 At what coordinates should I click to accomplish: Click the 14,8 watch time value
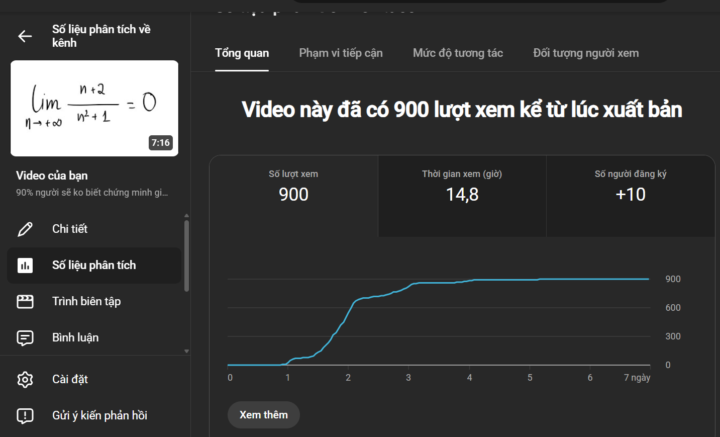[x=462, y=195]
